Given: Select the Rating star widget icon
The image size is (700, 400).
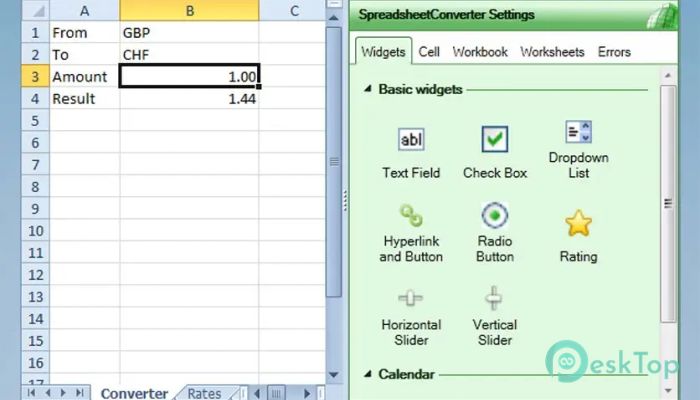Looking at the screenshot, I should tap(579, 223).
